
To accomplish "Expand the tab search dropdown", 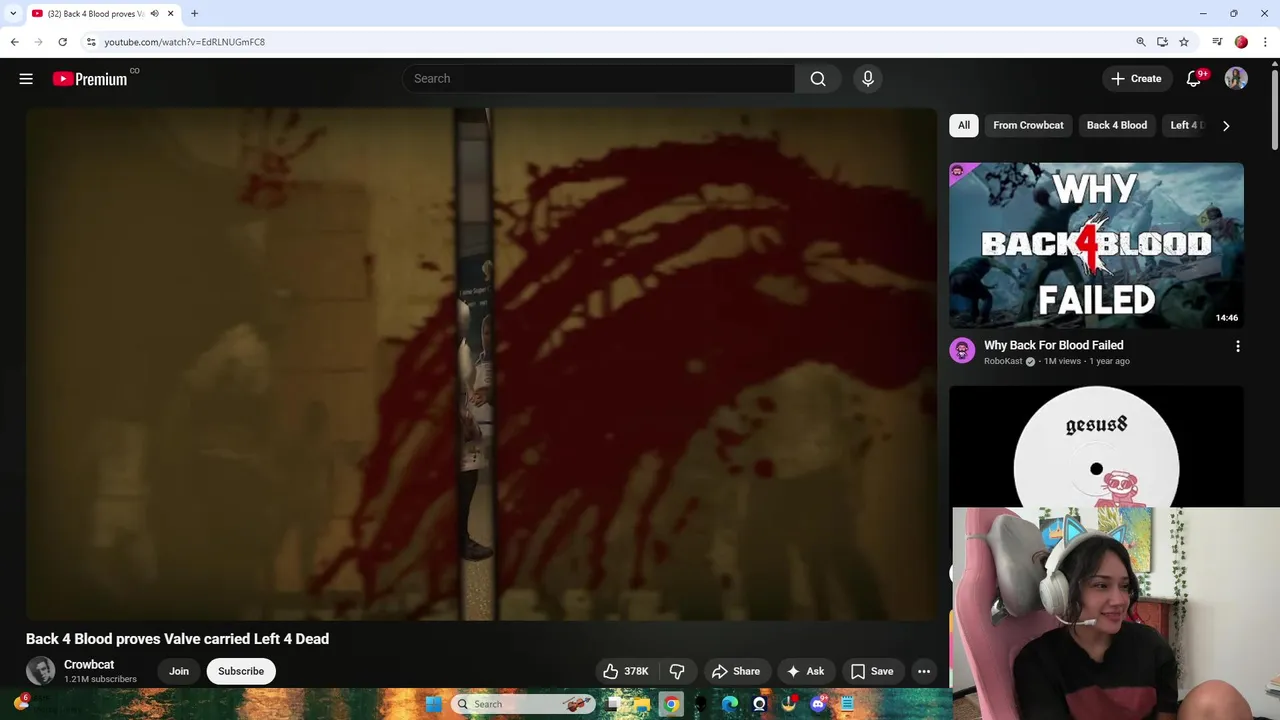I will 13,14.
